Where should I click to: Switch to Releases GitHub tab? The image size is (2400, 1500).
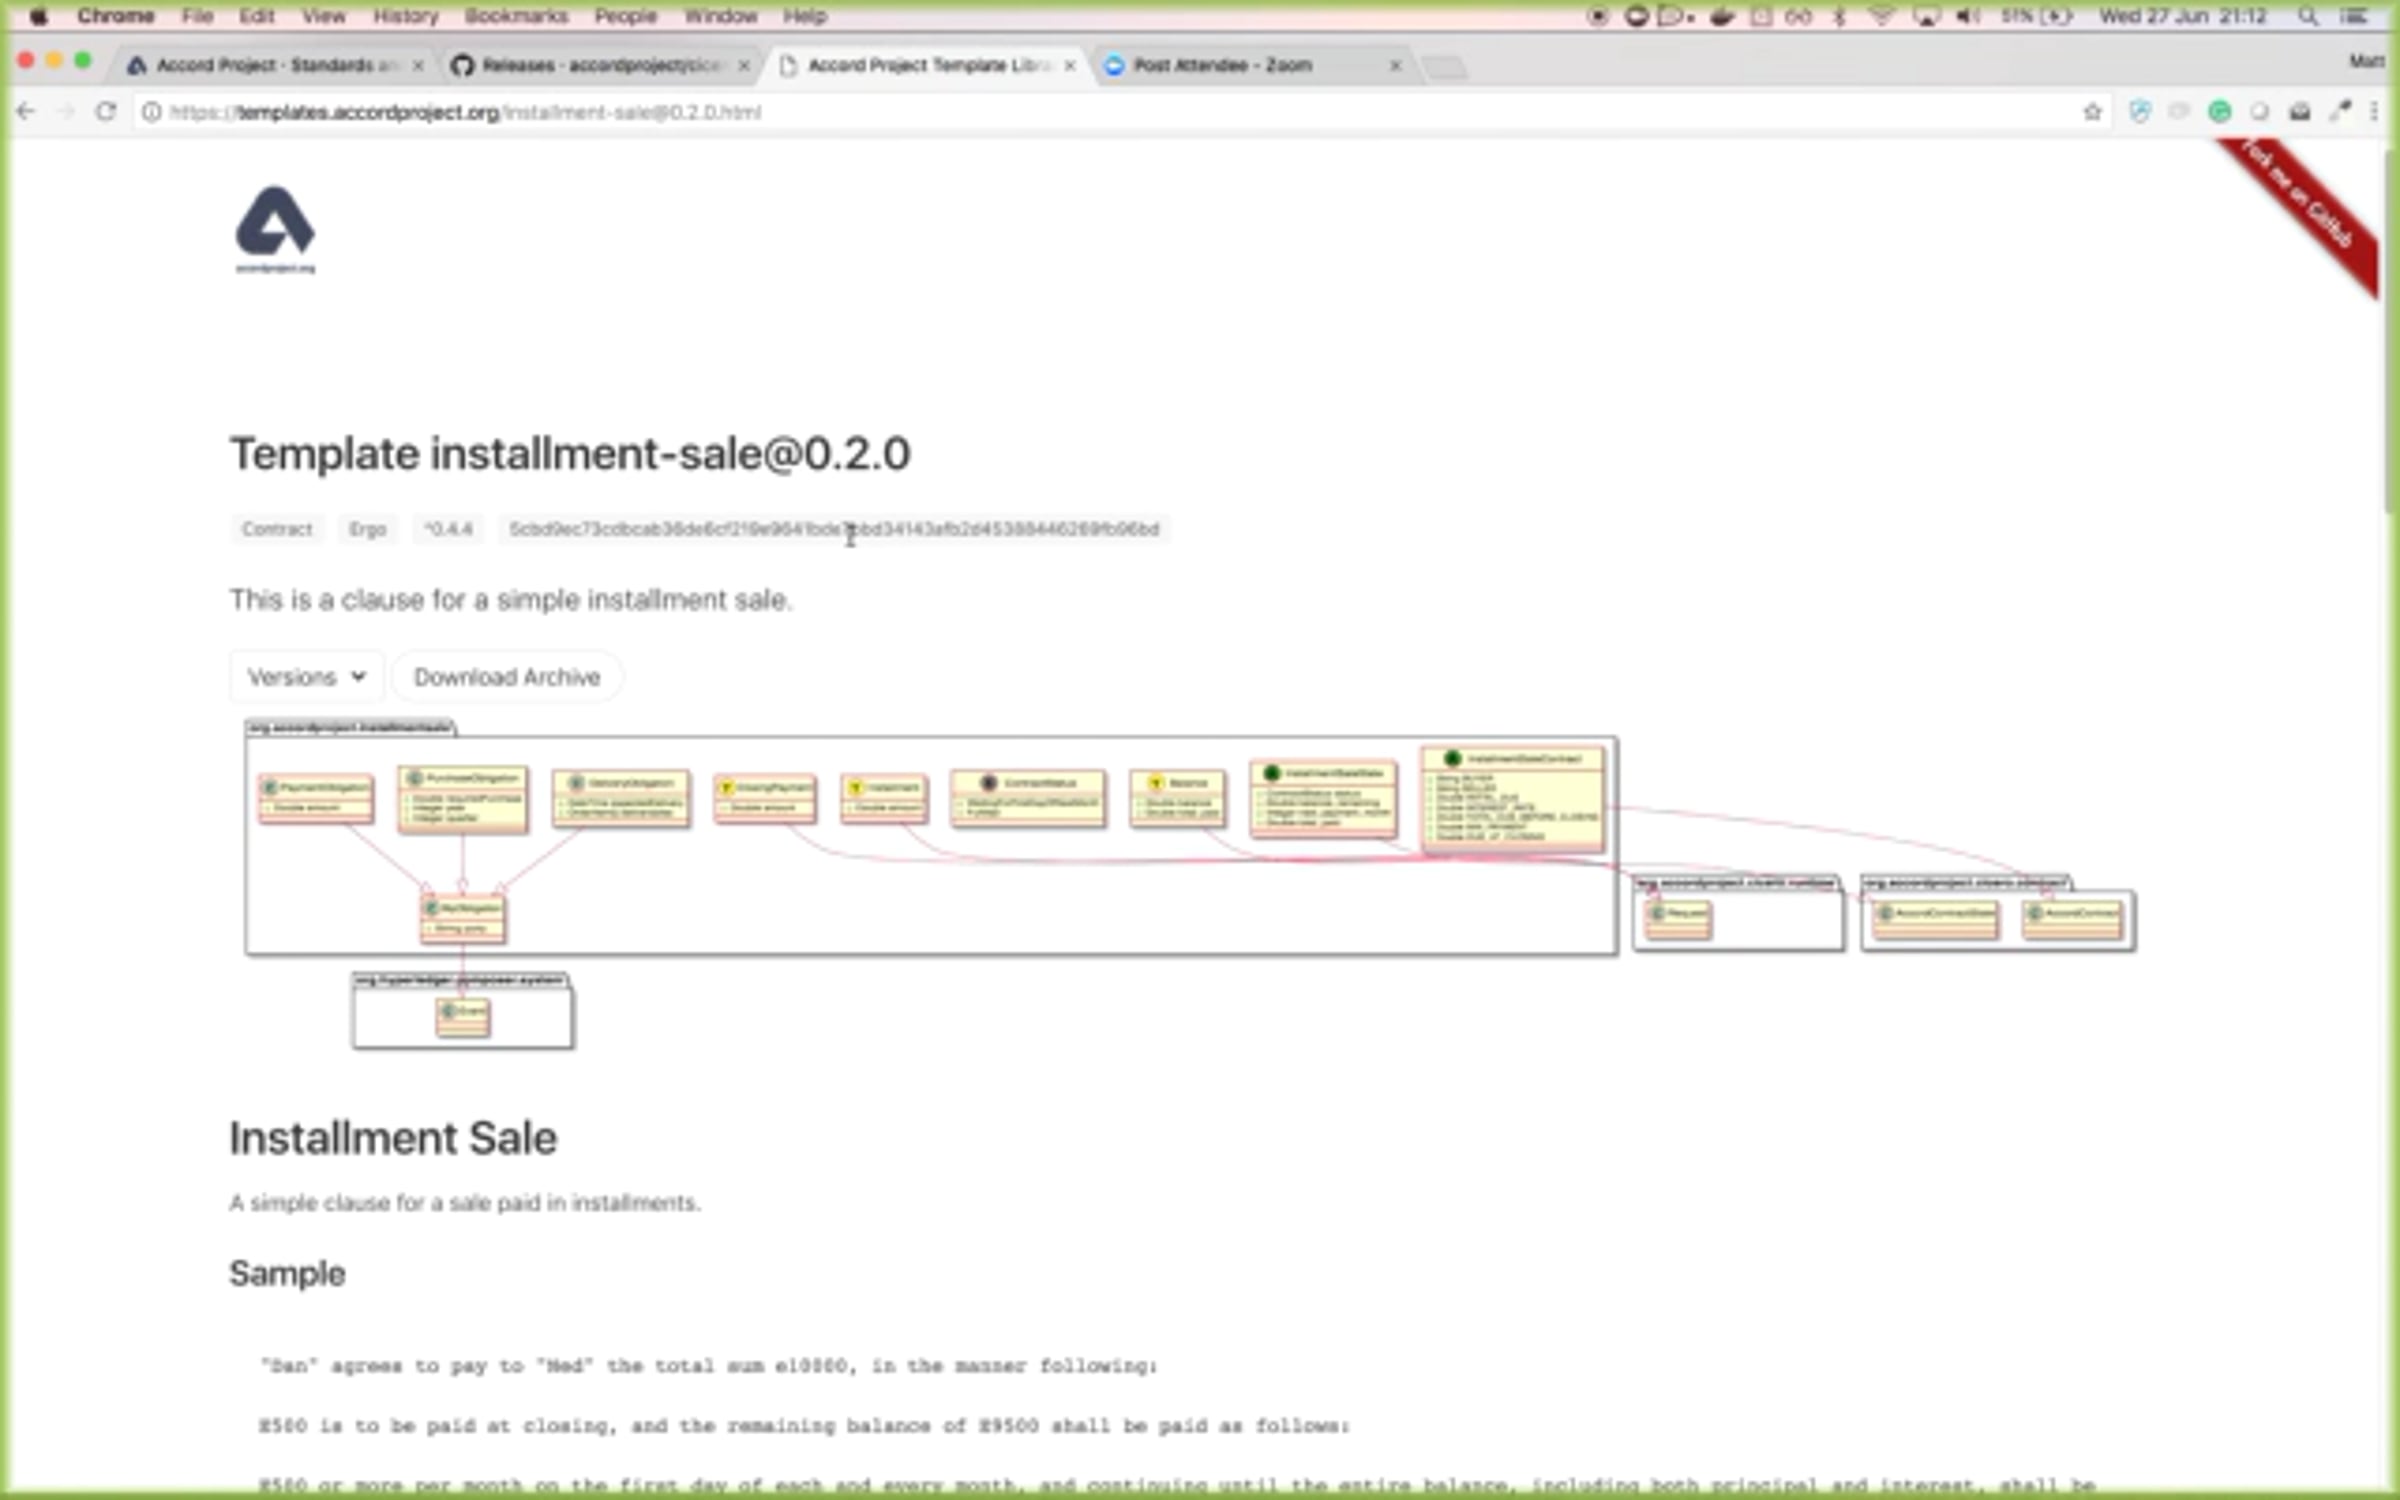coord(598,65)
